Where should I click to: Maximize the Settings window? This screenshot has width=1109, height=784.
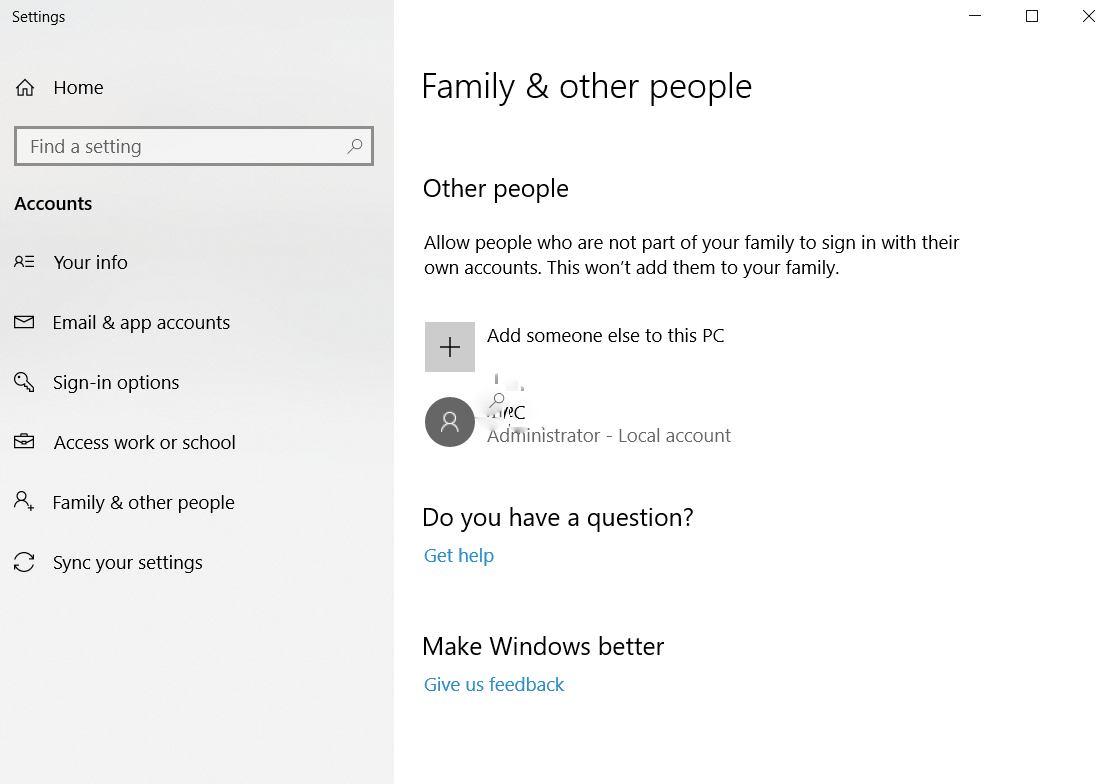(1032, 16)
